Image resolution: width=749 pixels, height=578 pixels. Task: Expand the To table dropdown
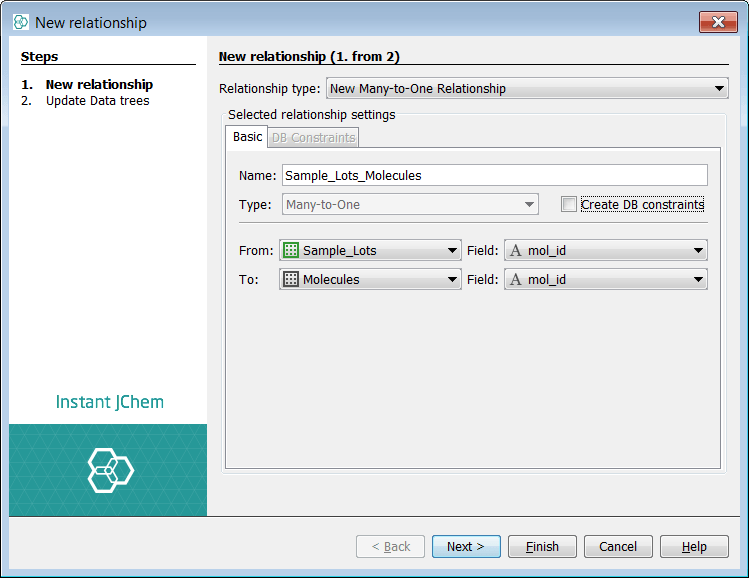pos(453,280)
